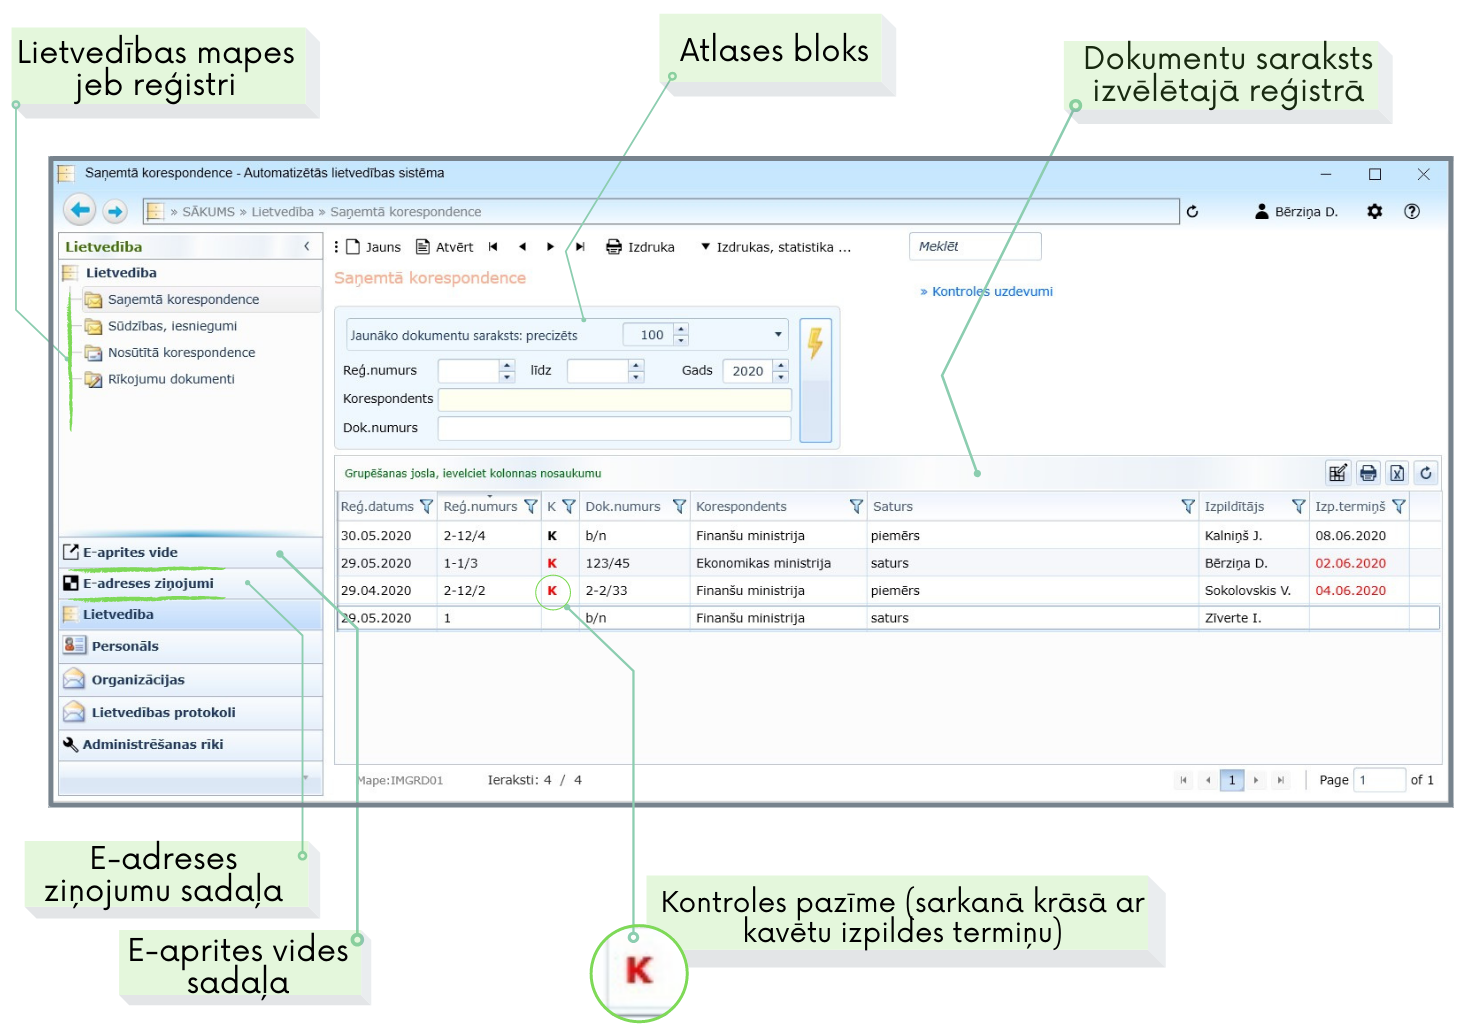This screenshot has width=1464, height=1030.
Task: Run search with the lightning bolt button
Action: click(x=816, y=343)
